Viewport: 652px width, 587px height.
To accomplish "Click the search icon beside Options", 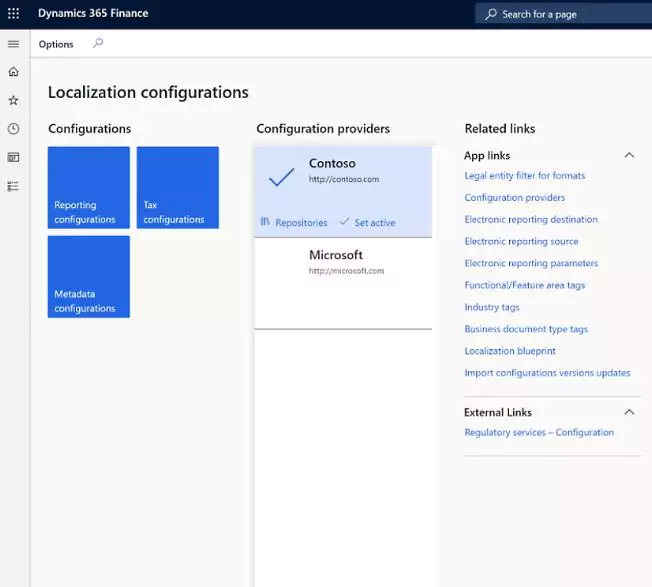I will pos(98,43).
